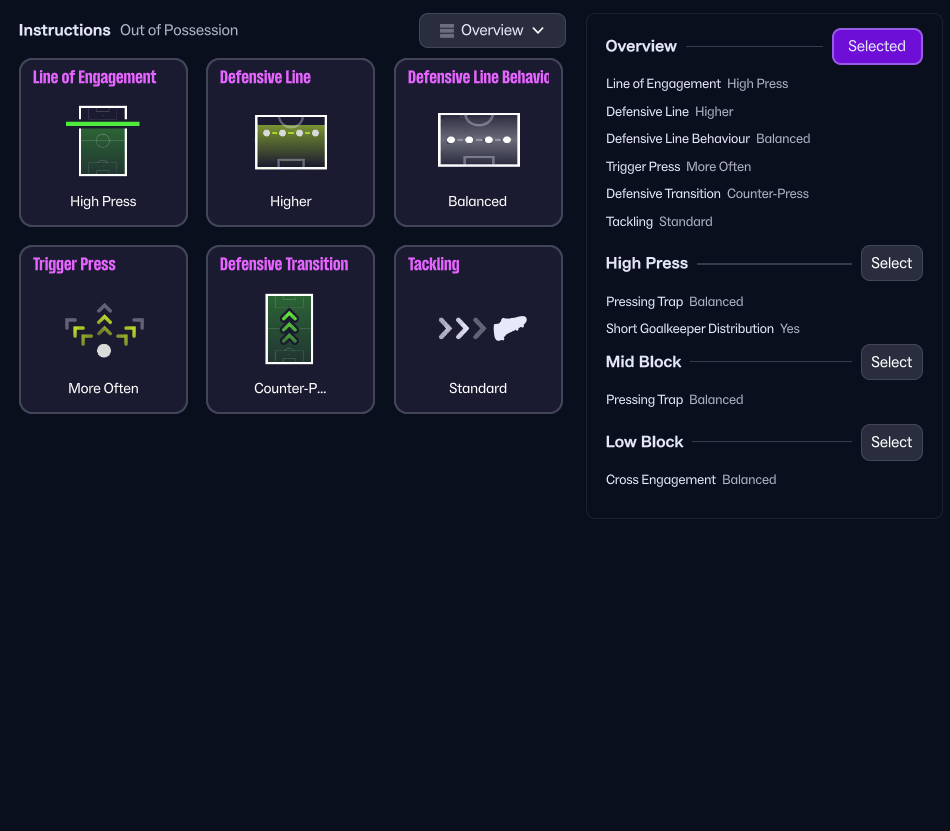
Task: Select the Mid Block section
Action: (891, 362)
